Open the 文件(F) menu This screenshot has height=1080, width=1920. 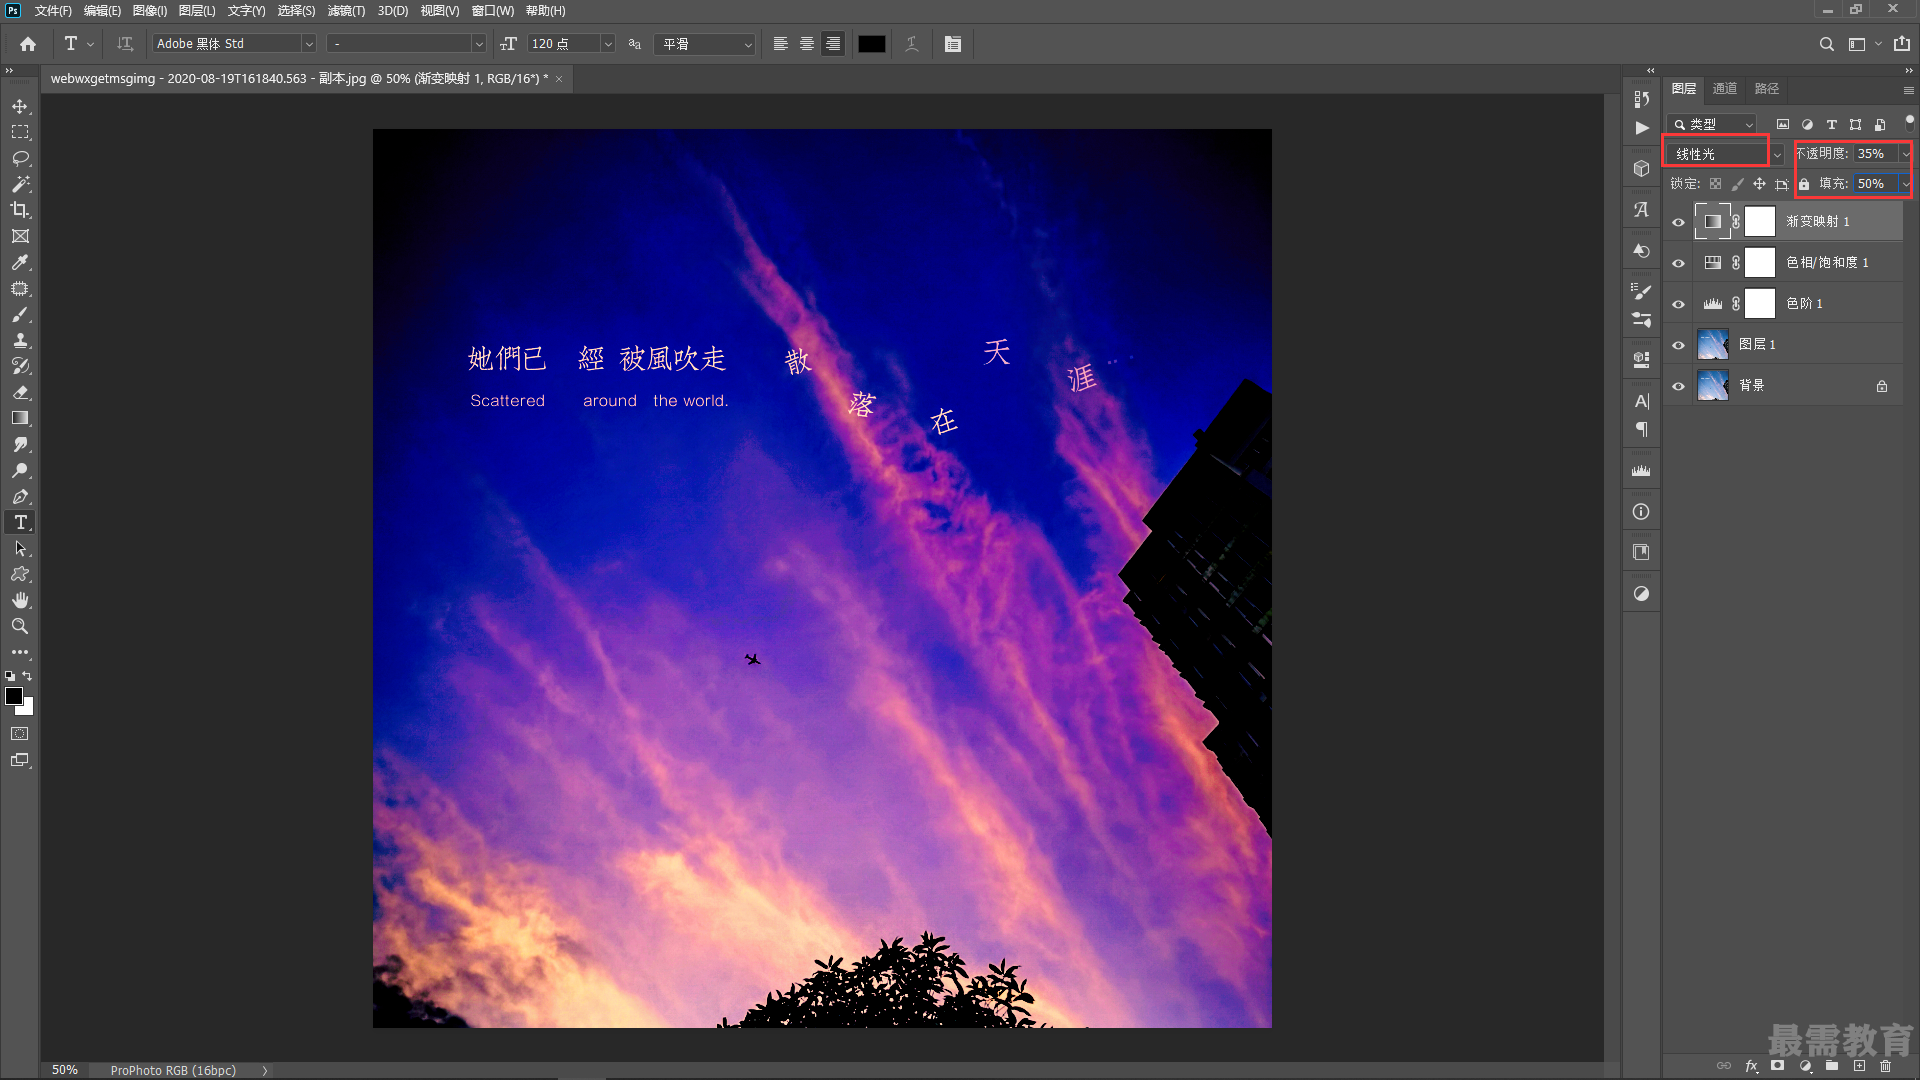tap(53, 11)
